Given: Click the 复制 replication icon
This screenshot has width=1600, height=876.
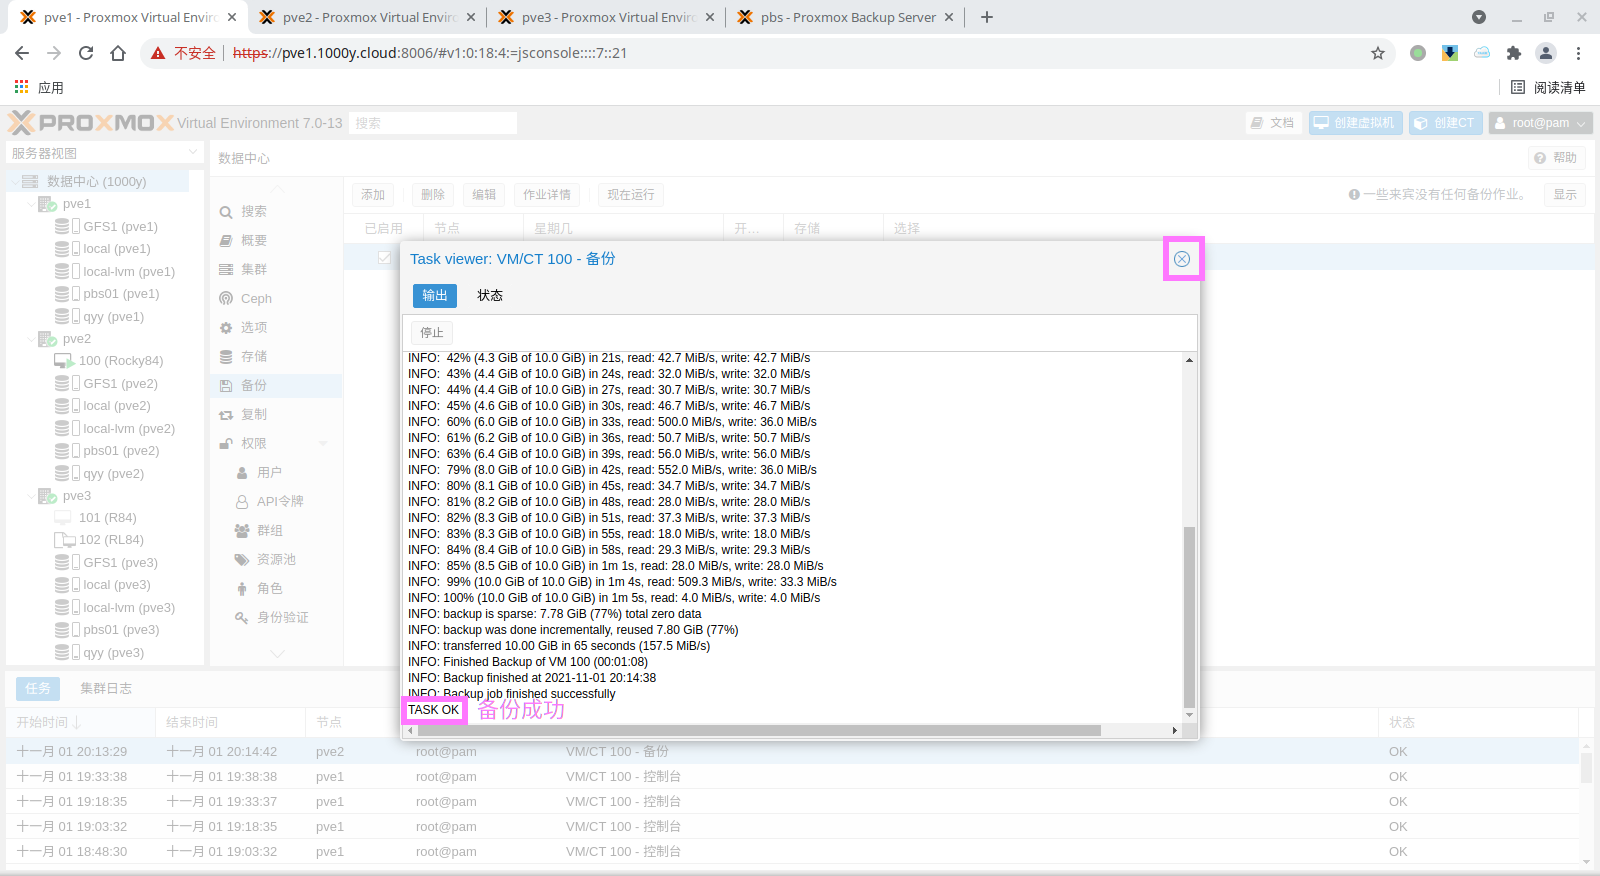Looking at the screenshot, I should [x=226, y=415].
